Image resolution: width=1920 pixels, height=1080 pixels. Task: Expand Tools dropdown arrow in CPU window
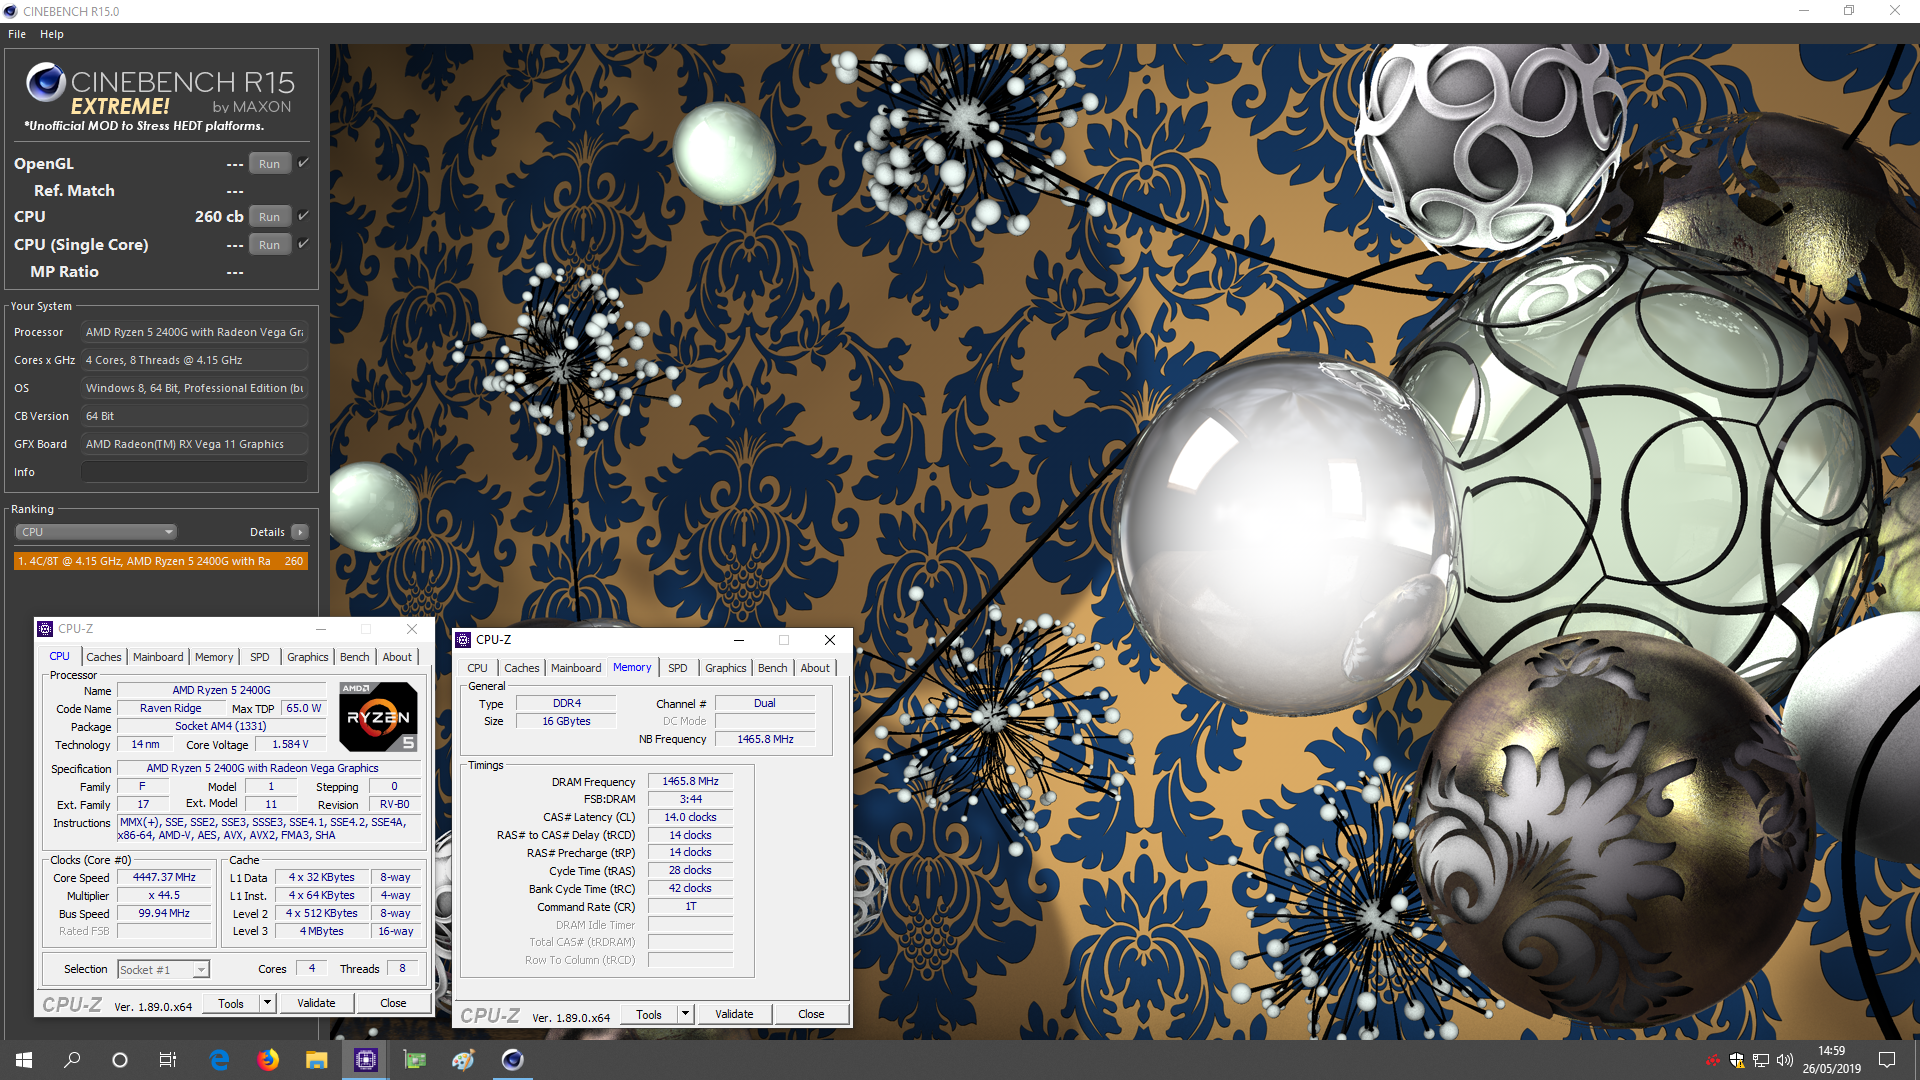(267, 1003)
